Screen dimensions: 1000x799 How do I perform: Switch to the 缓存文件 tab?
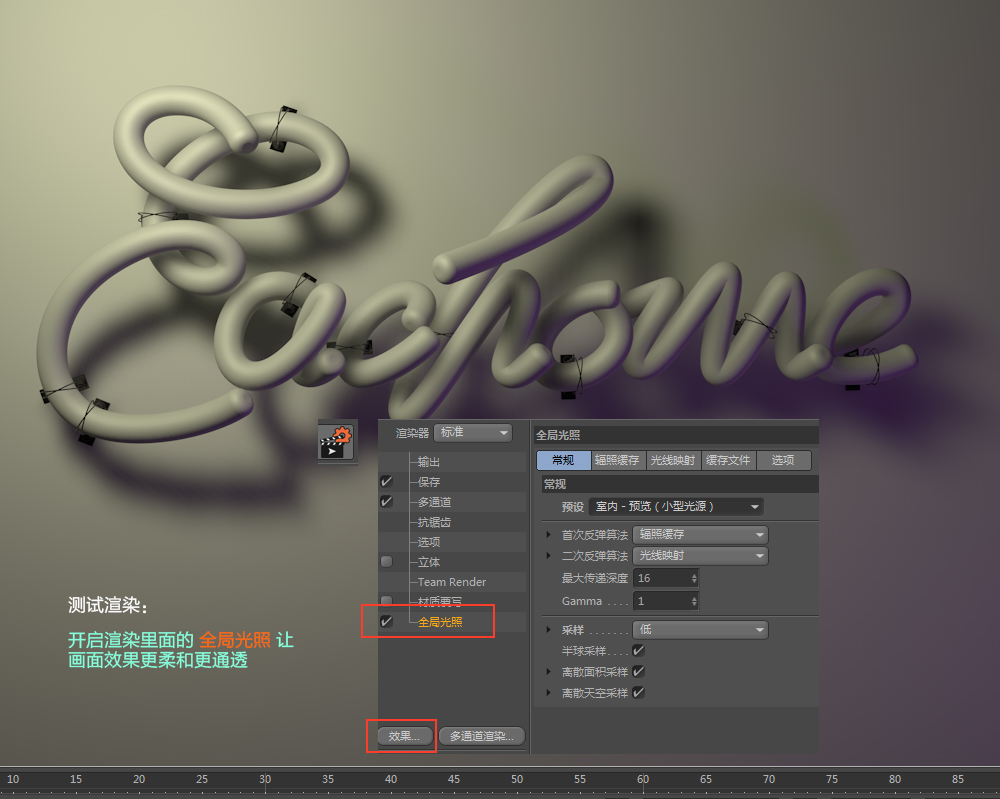click(x=728, y=460)
